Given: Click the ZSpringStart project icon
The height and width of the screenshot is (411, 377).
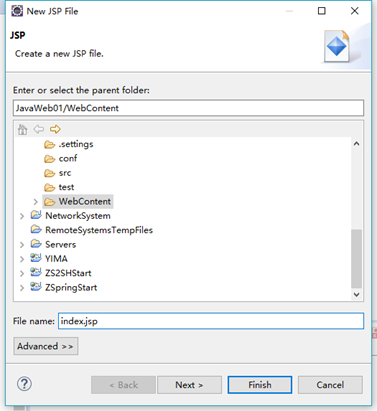Looking at the screenshot, I should click(x=36, y=287).
